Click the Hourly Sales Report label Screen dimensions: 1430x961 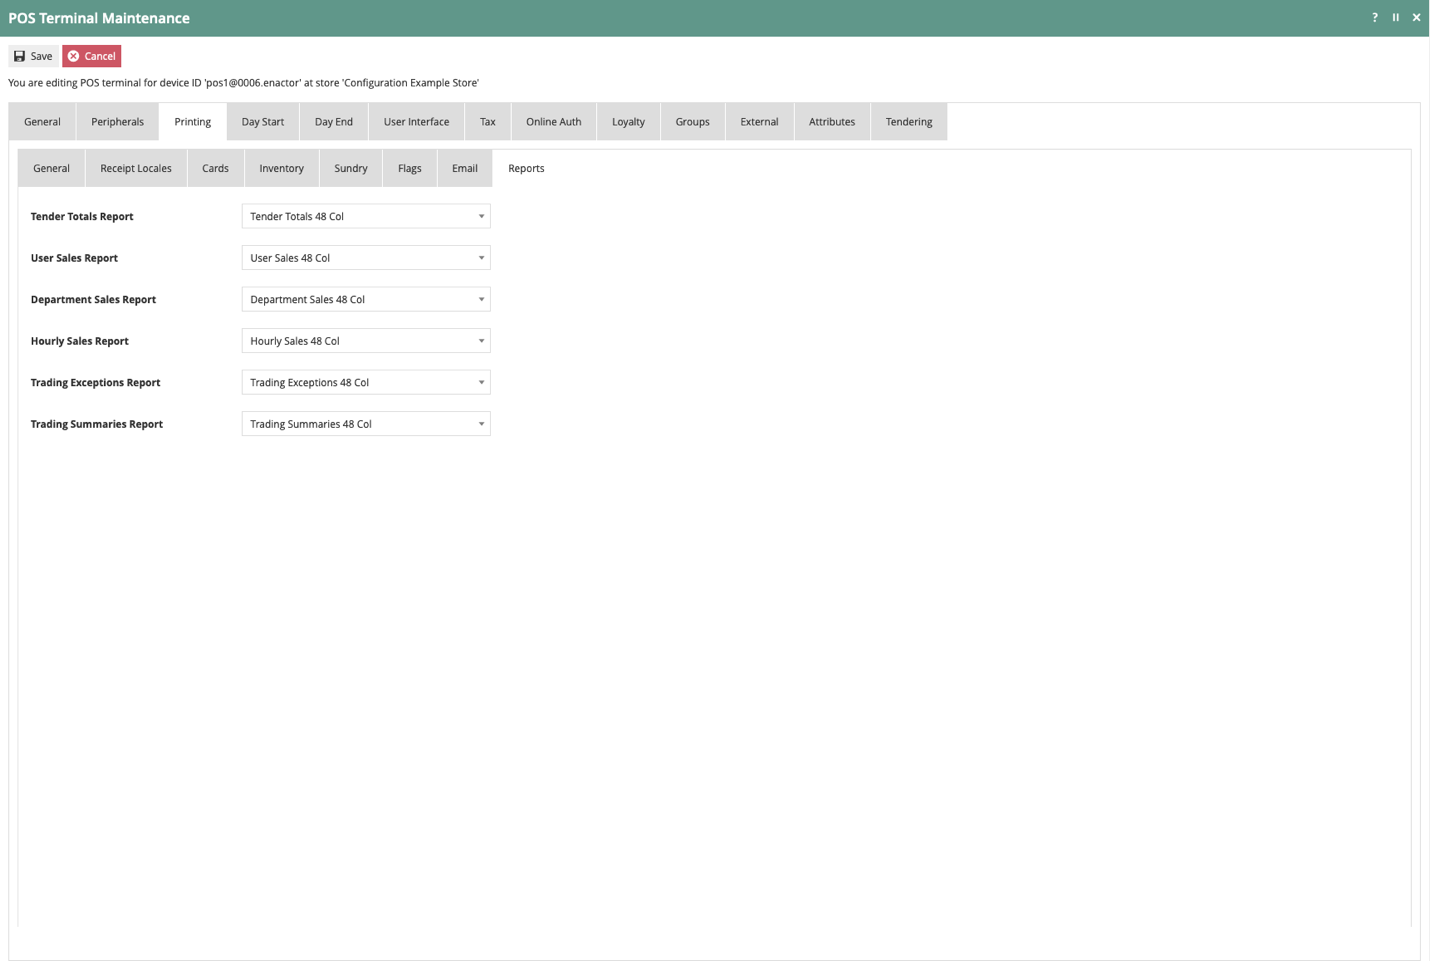(x=80, y=341)
